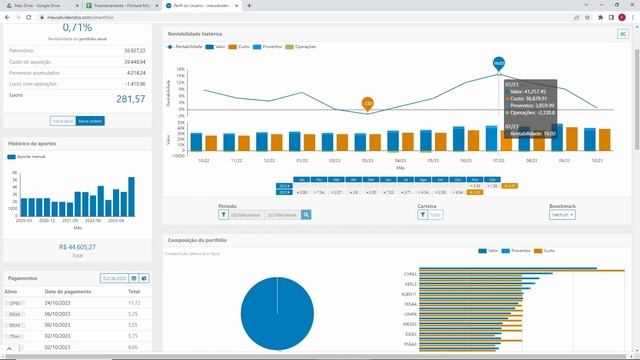
Task: Toggle the Rentabilidade legend entry
Action: pyautogui.click(x=185, y=47)
